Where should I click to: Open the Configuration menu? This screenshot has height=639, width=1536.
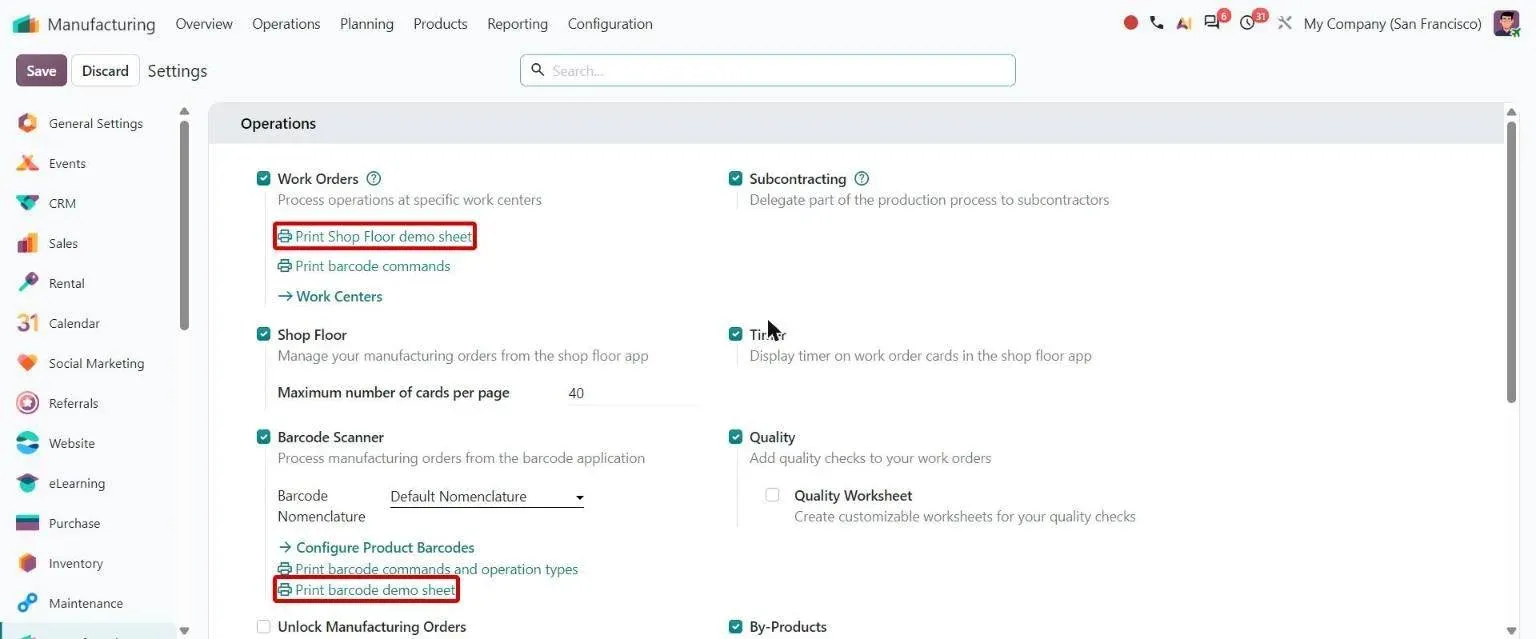click(x=610, y=23)
